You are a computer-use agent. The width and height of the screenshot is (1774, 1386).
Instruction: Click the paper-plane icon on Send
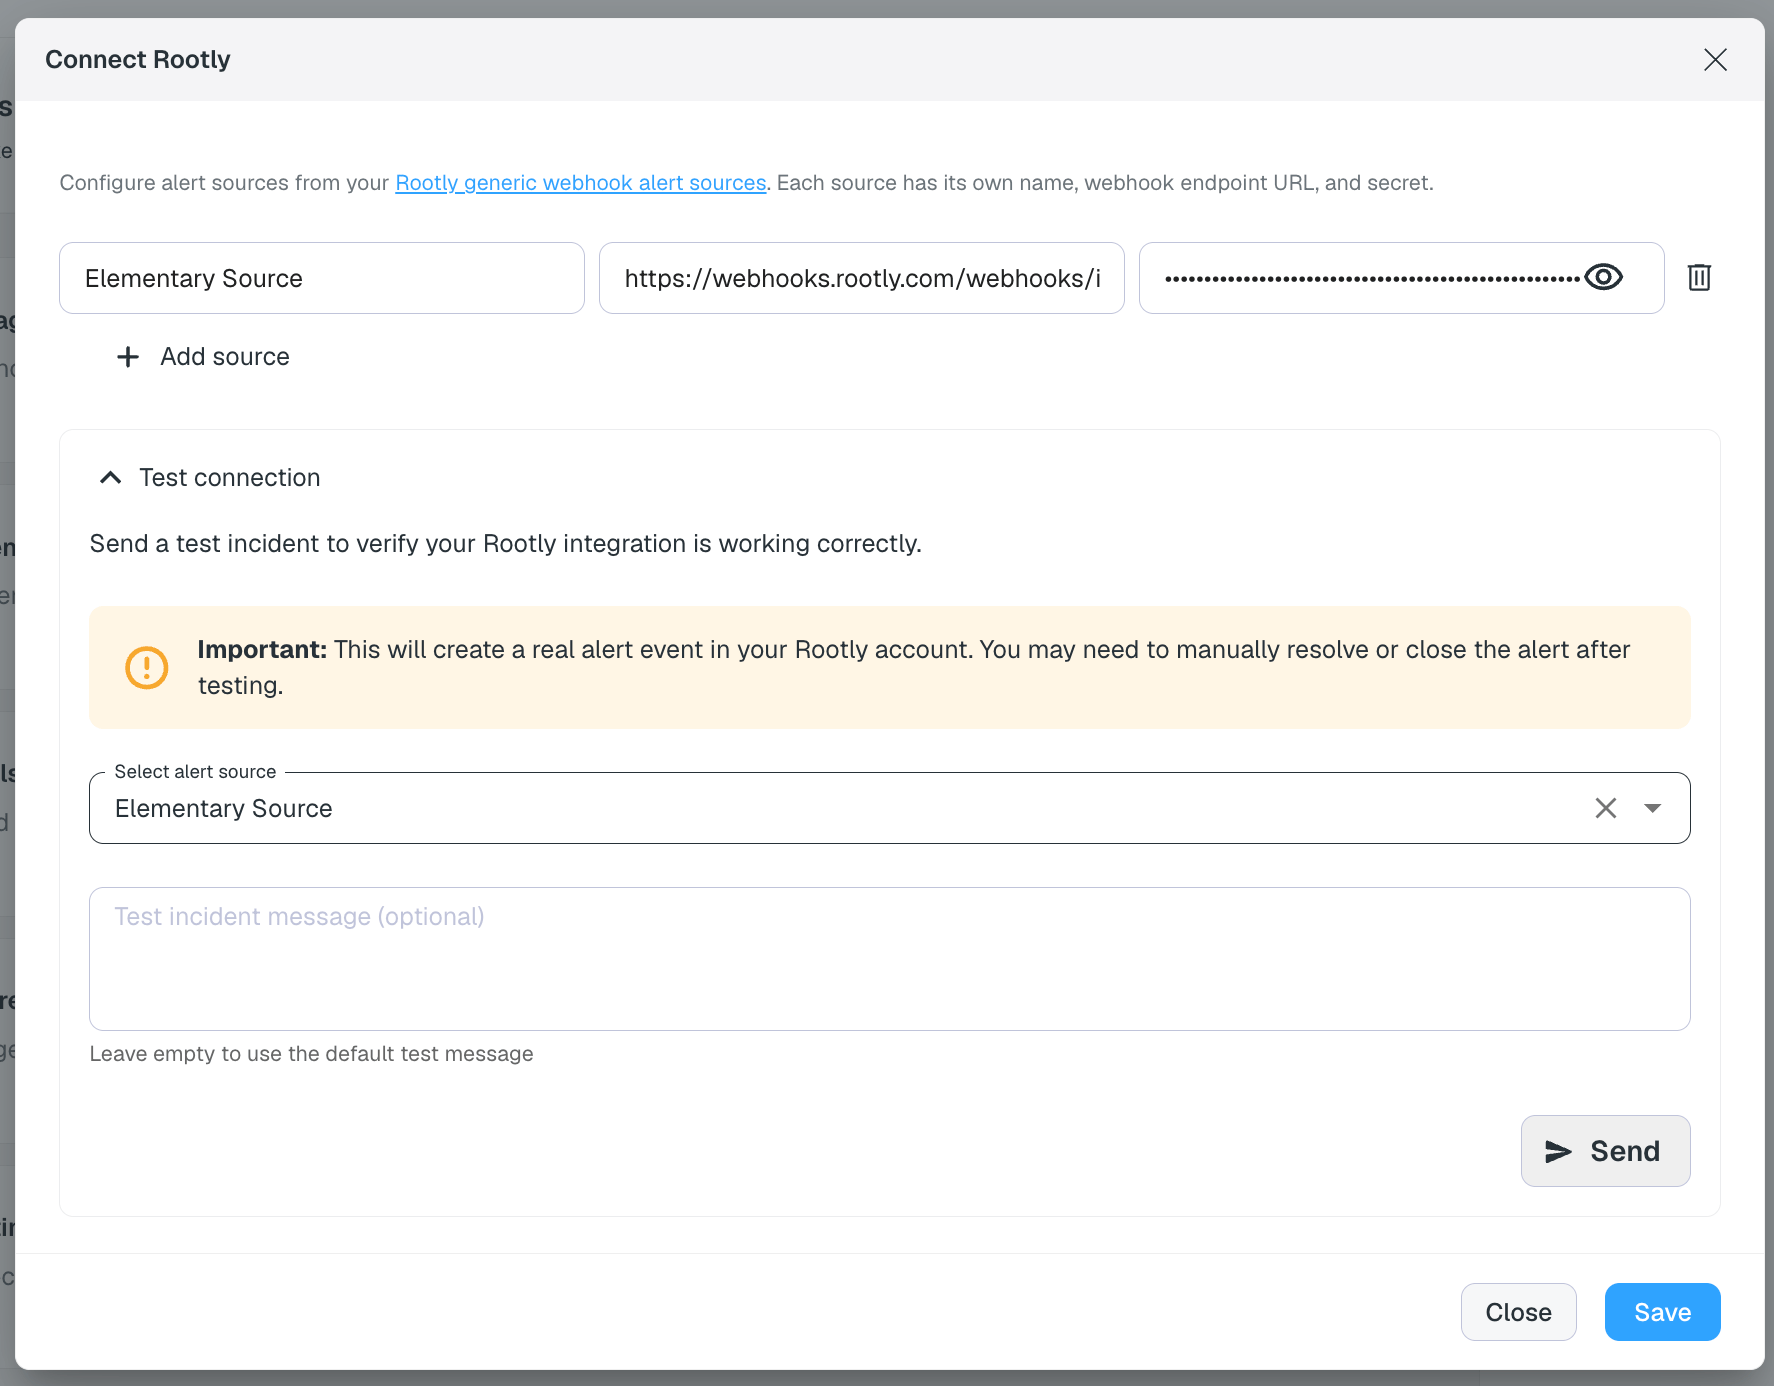[1558, 1152]
